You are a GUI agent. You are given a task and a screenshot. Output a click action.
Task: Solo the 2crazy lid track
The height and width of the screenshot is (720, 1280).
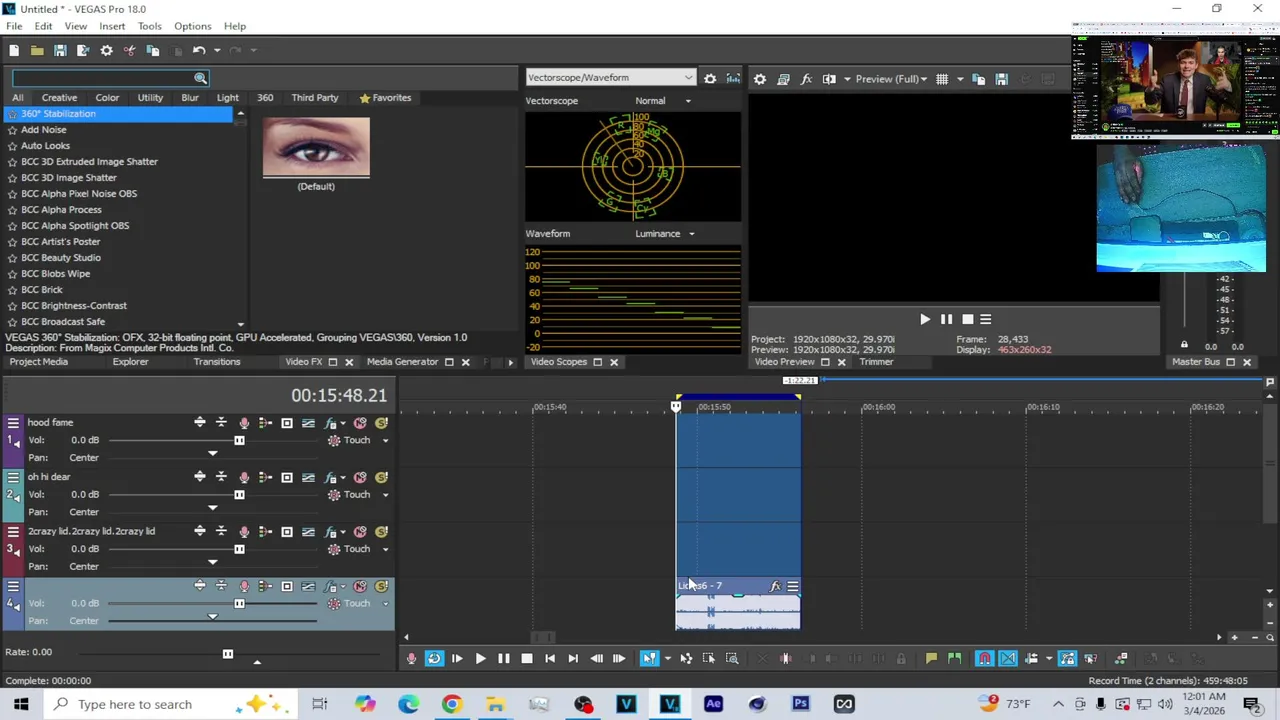coord(381,532)
